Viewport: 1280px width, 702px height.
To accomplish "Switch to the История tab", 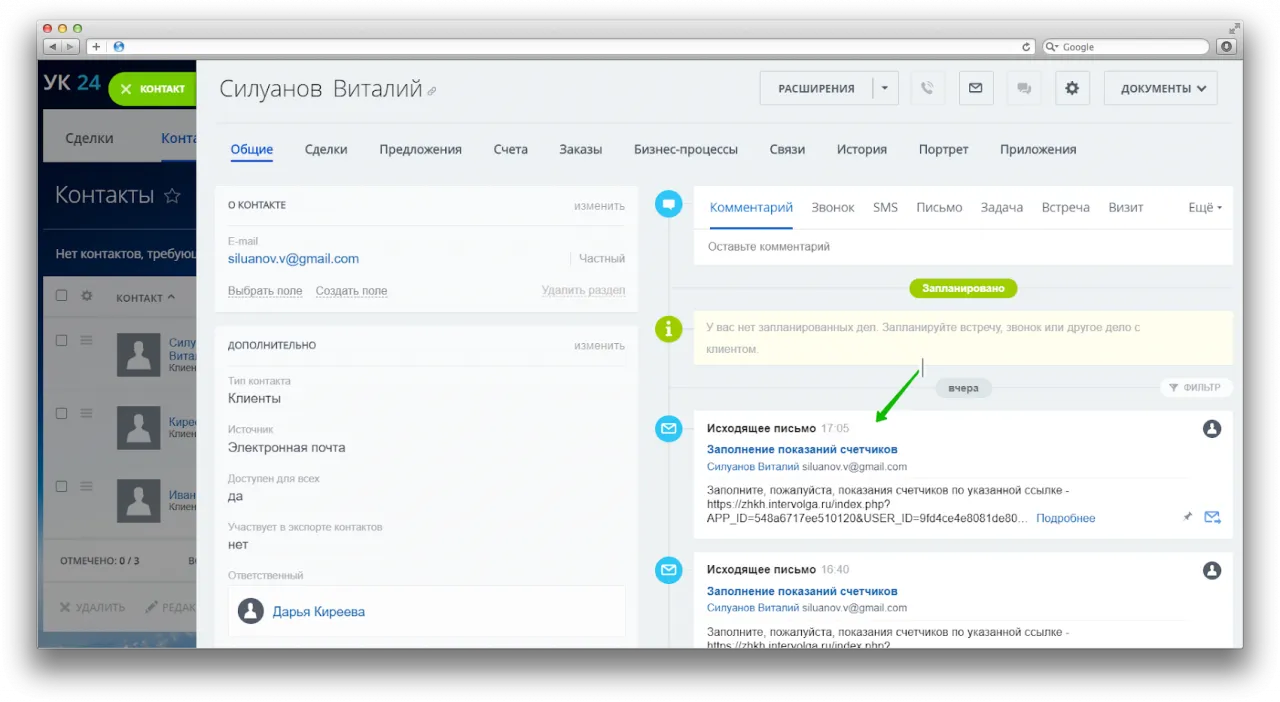I will (861, 149).
